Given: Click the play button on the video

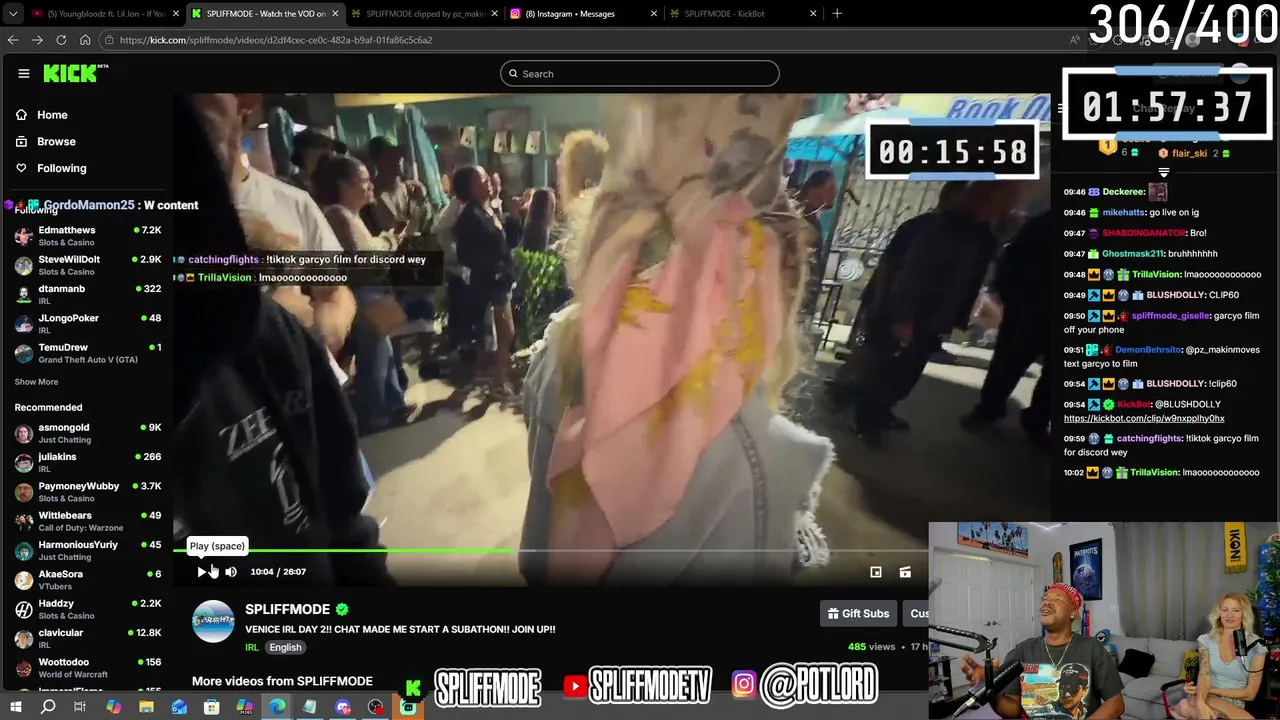Looking at the screenshot, I should [x=202, y=572].
